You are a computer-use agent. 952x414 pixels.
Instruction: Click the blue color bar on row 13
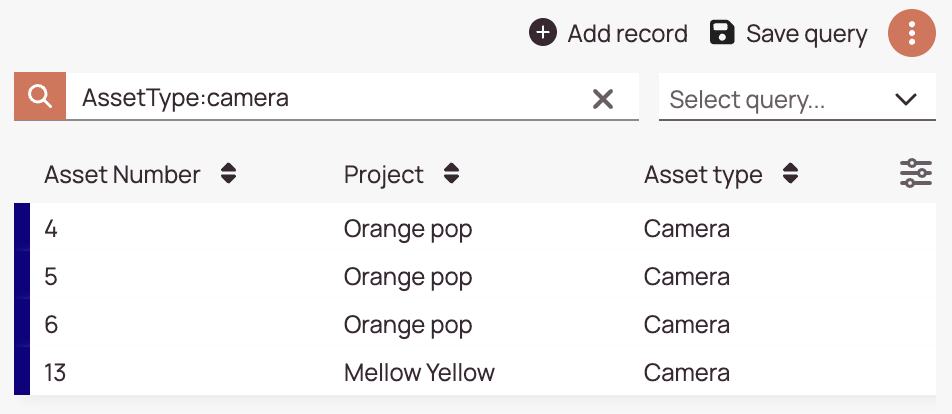(22, 372)
